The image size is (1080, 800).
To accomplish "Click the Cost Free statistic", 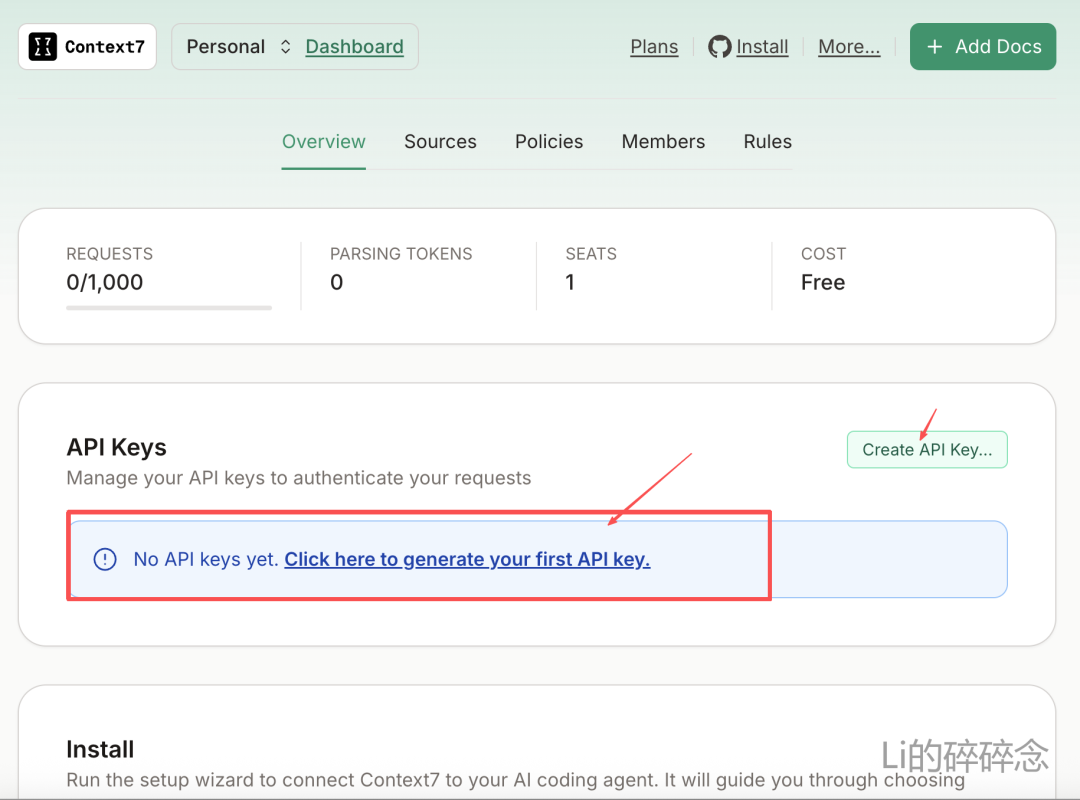I will 822,283.
